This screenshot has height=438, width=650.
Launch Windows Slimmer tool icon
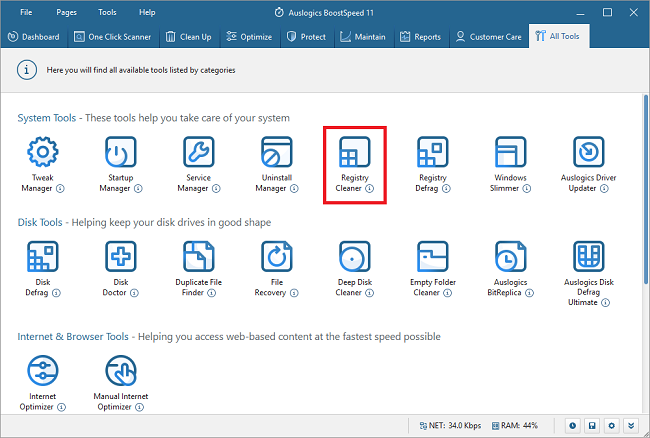(510, 152)
